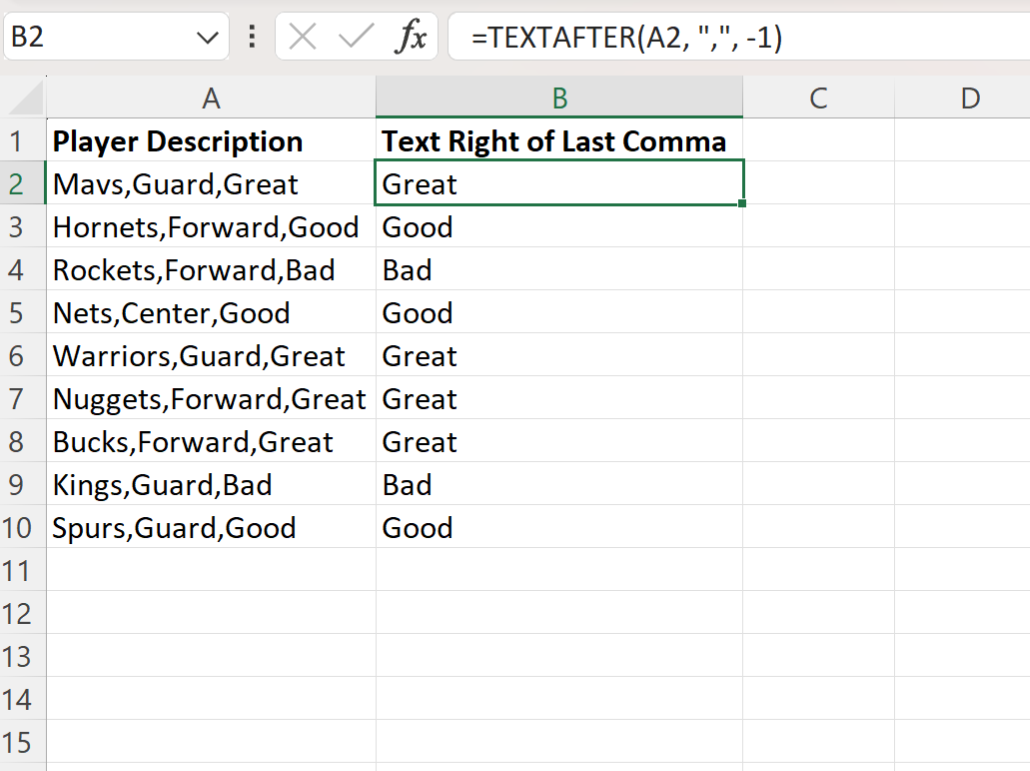Image resolution: width=1030 pixels, height=771 pixels.
Task: Select row 8 header
Action: coord(23,441)
